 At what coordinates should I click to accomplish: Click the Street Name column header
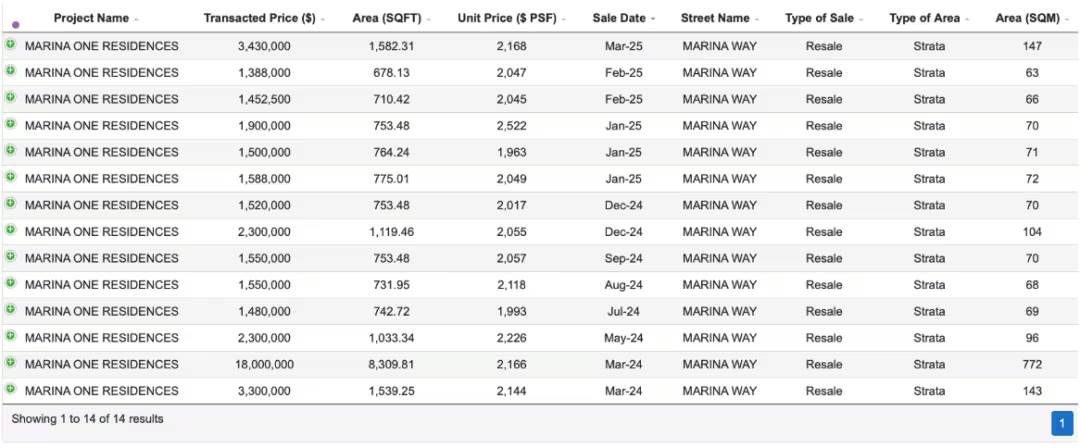tap(715, 18)
